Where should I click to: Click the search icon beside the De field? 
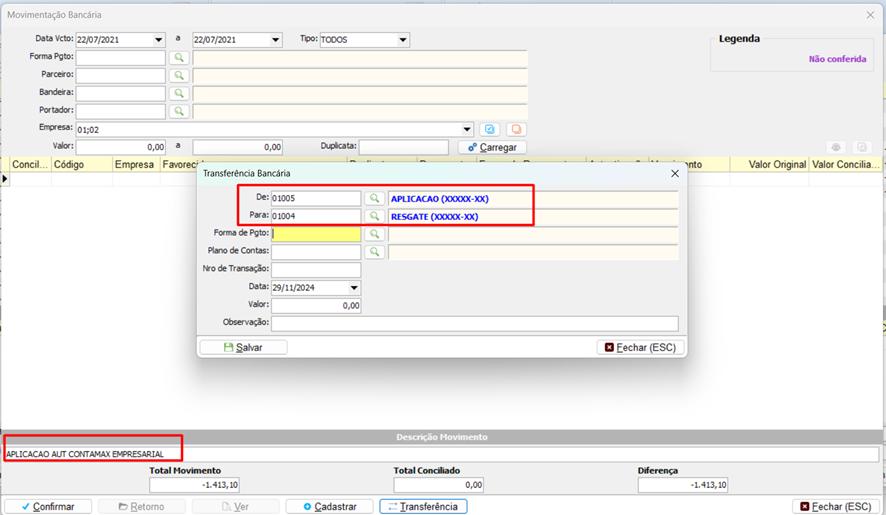374,199
